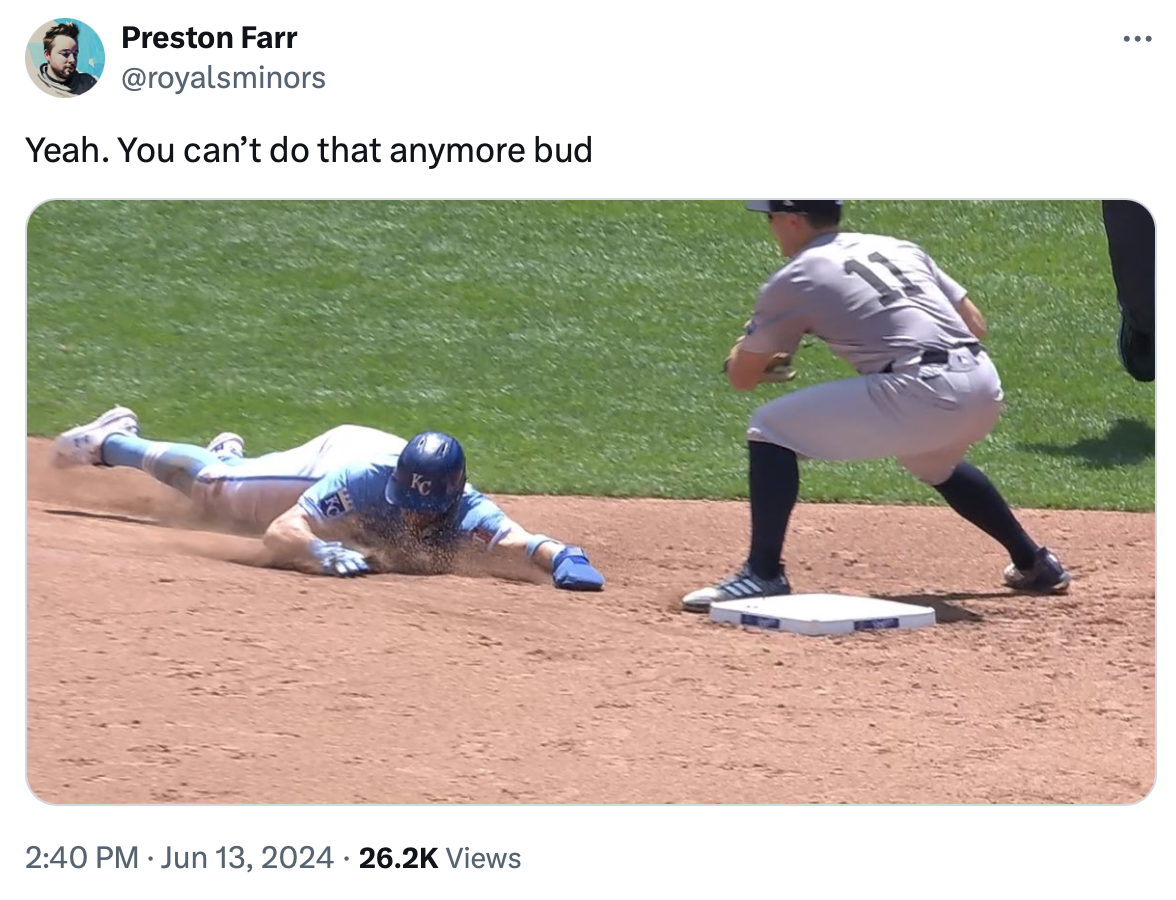Click second base bag in the photo

point(822,613)
